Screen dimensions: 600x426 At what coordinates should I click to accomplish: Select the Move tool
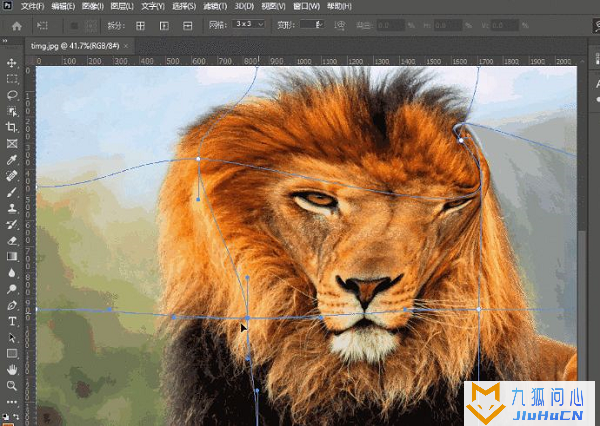[12, 63]
